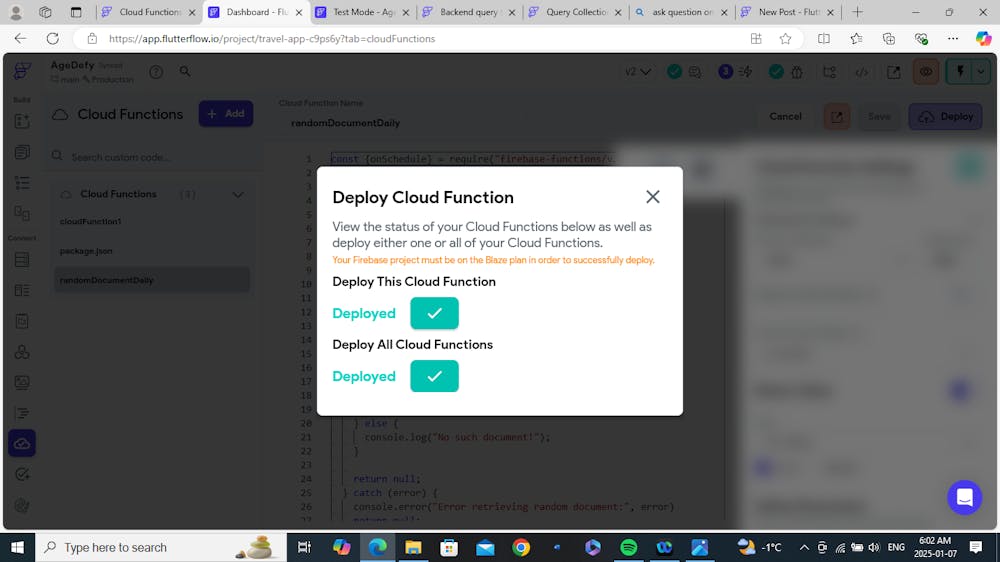Open the help question mark icon

156,72
